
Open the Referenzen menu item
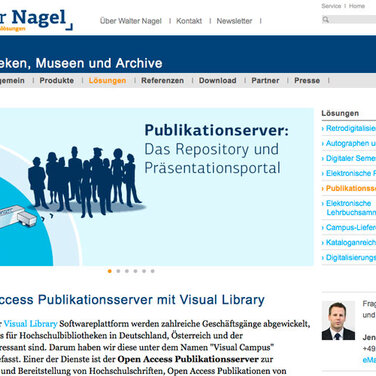click(162, 81)
